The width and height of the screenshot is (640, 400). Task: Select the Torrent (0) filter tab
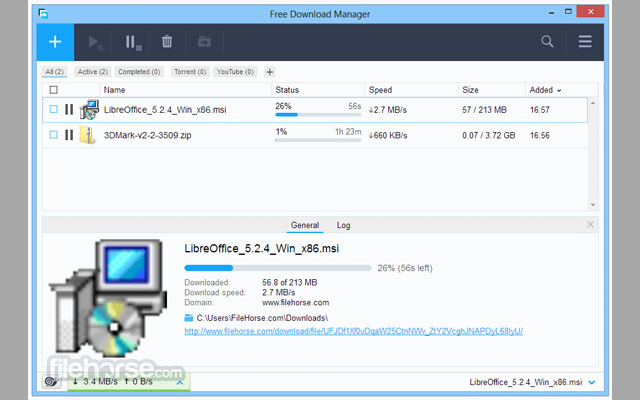coord(190,72)
